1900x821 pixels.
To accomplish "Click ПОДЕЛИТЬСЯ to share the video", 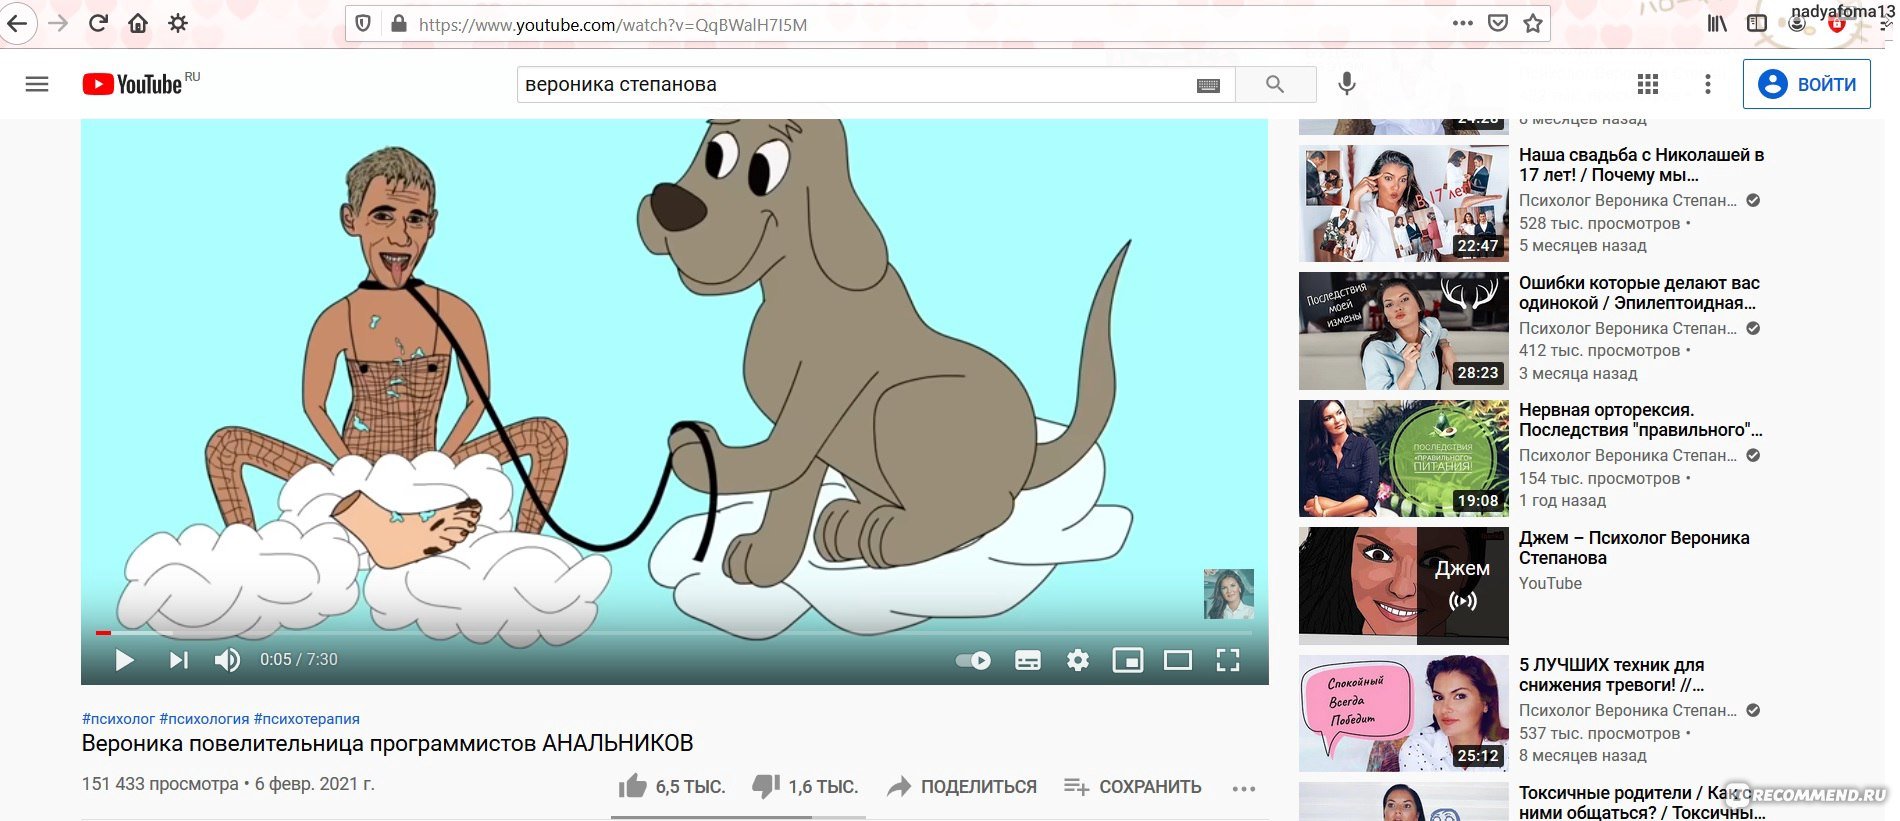I will (962, 787).
